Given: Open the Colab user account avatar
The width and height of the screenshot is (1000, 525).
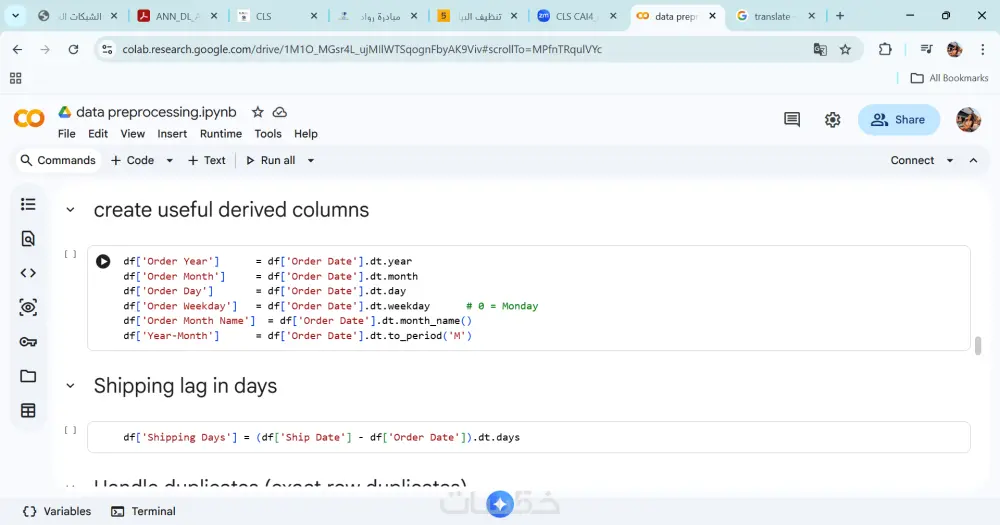Looking at the screenshot, I should [968, 119].
